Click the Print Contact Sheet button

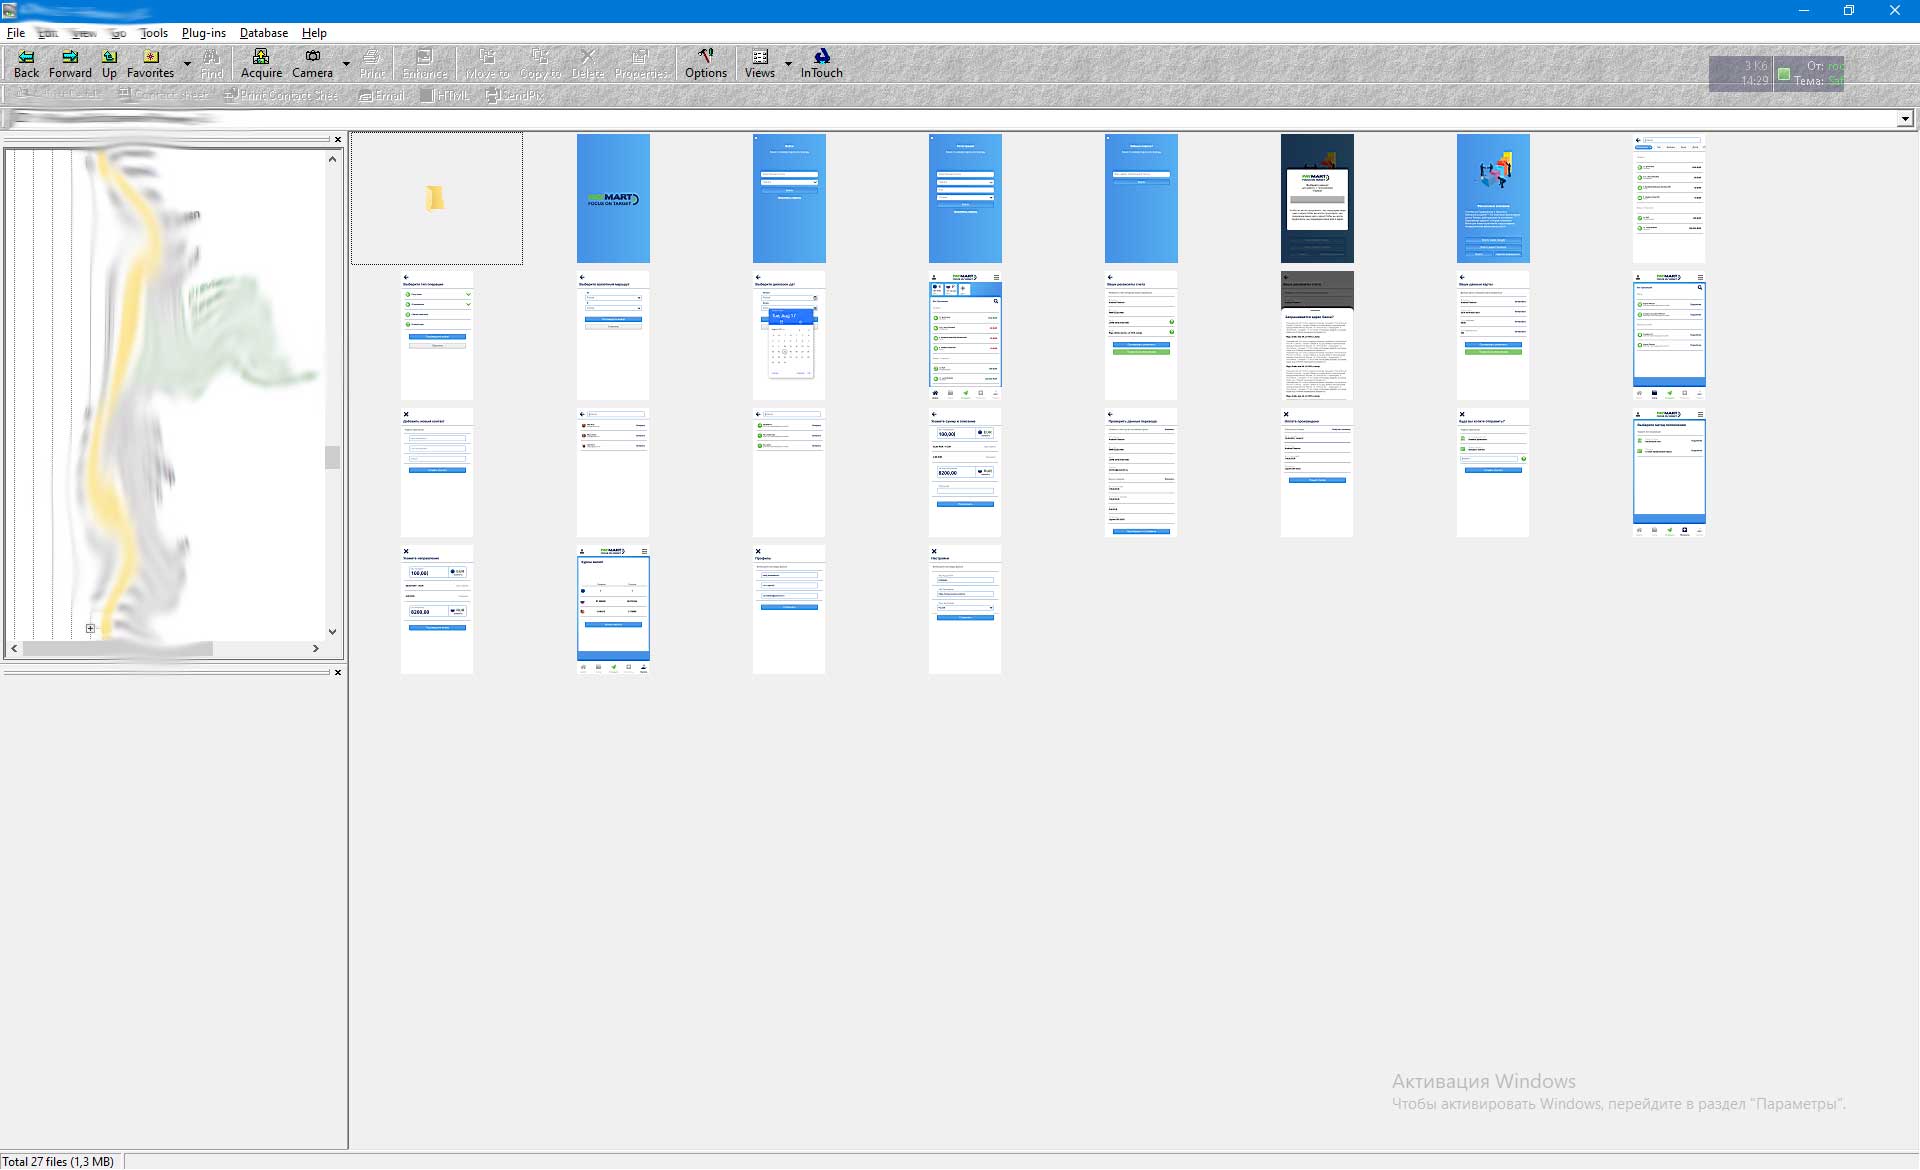[x=281, y=95]
